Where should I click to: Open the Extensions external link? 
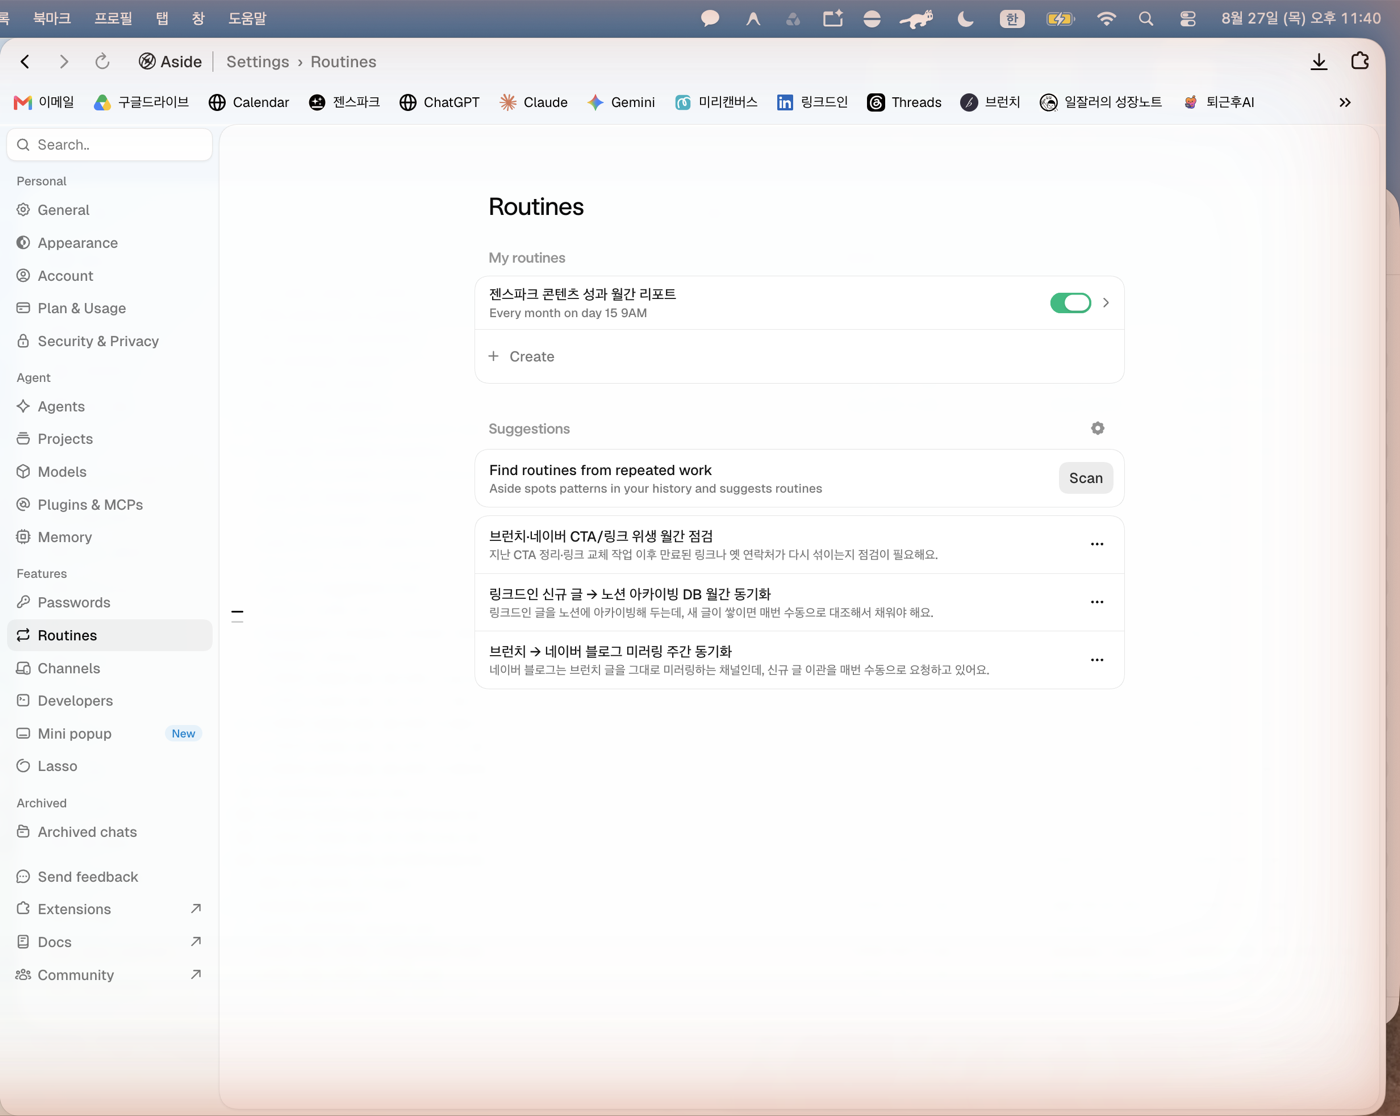tap(110, 909)
